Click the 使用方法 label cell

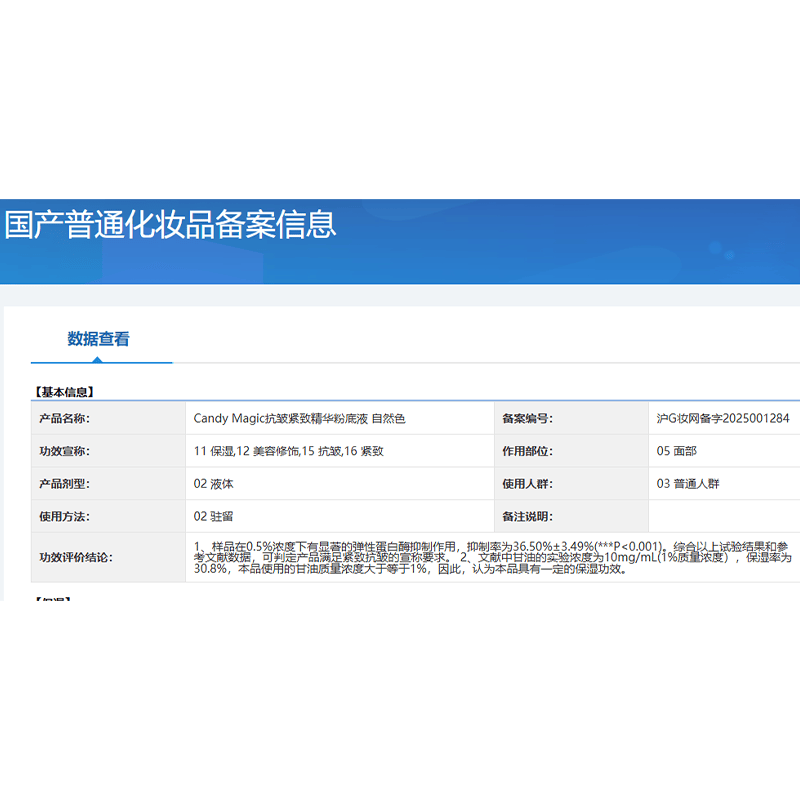(108, 516)
